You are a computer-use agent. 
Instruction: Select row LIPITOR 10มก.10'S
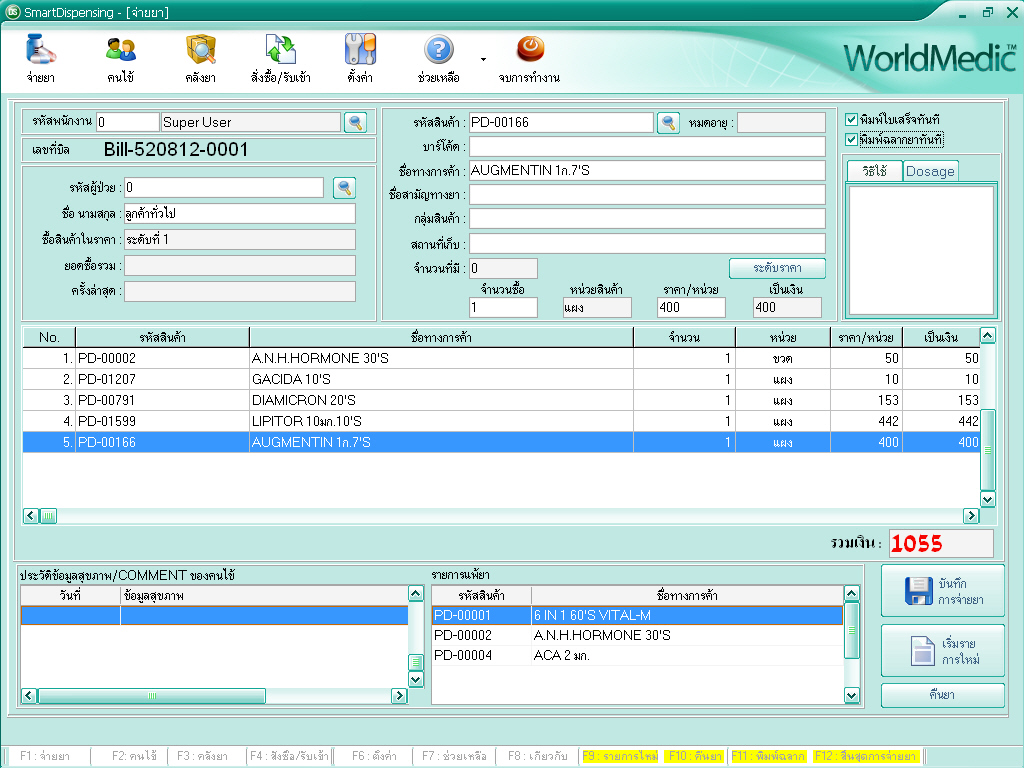(501, 421)
